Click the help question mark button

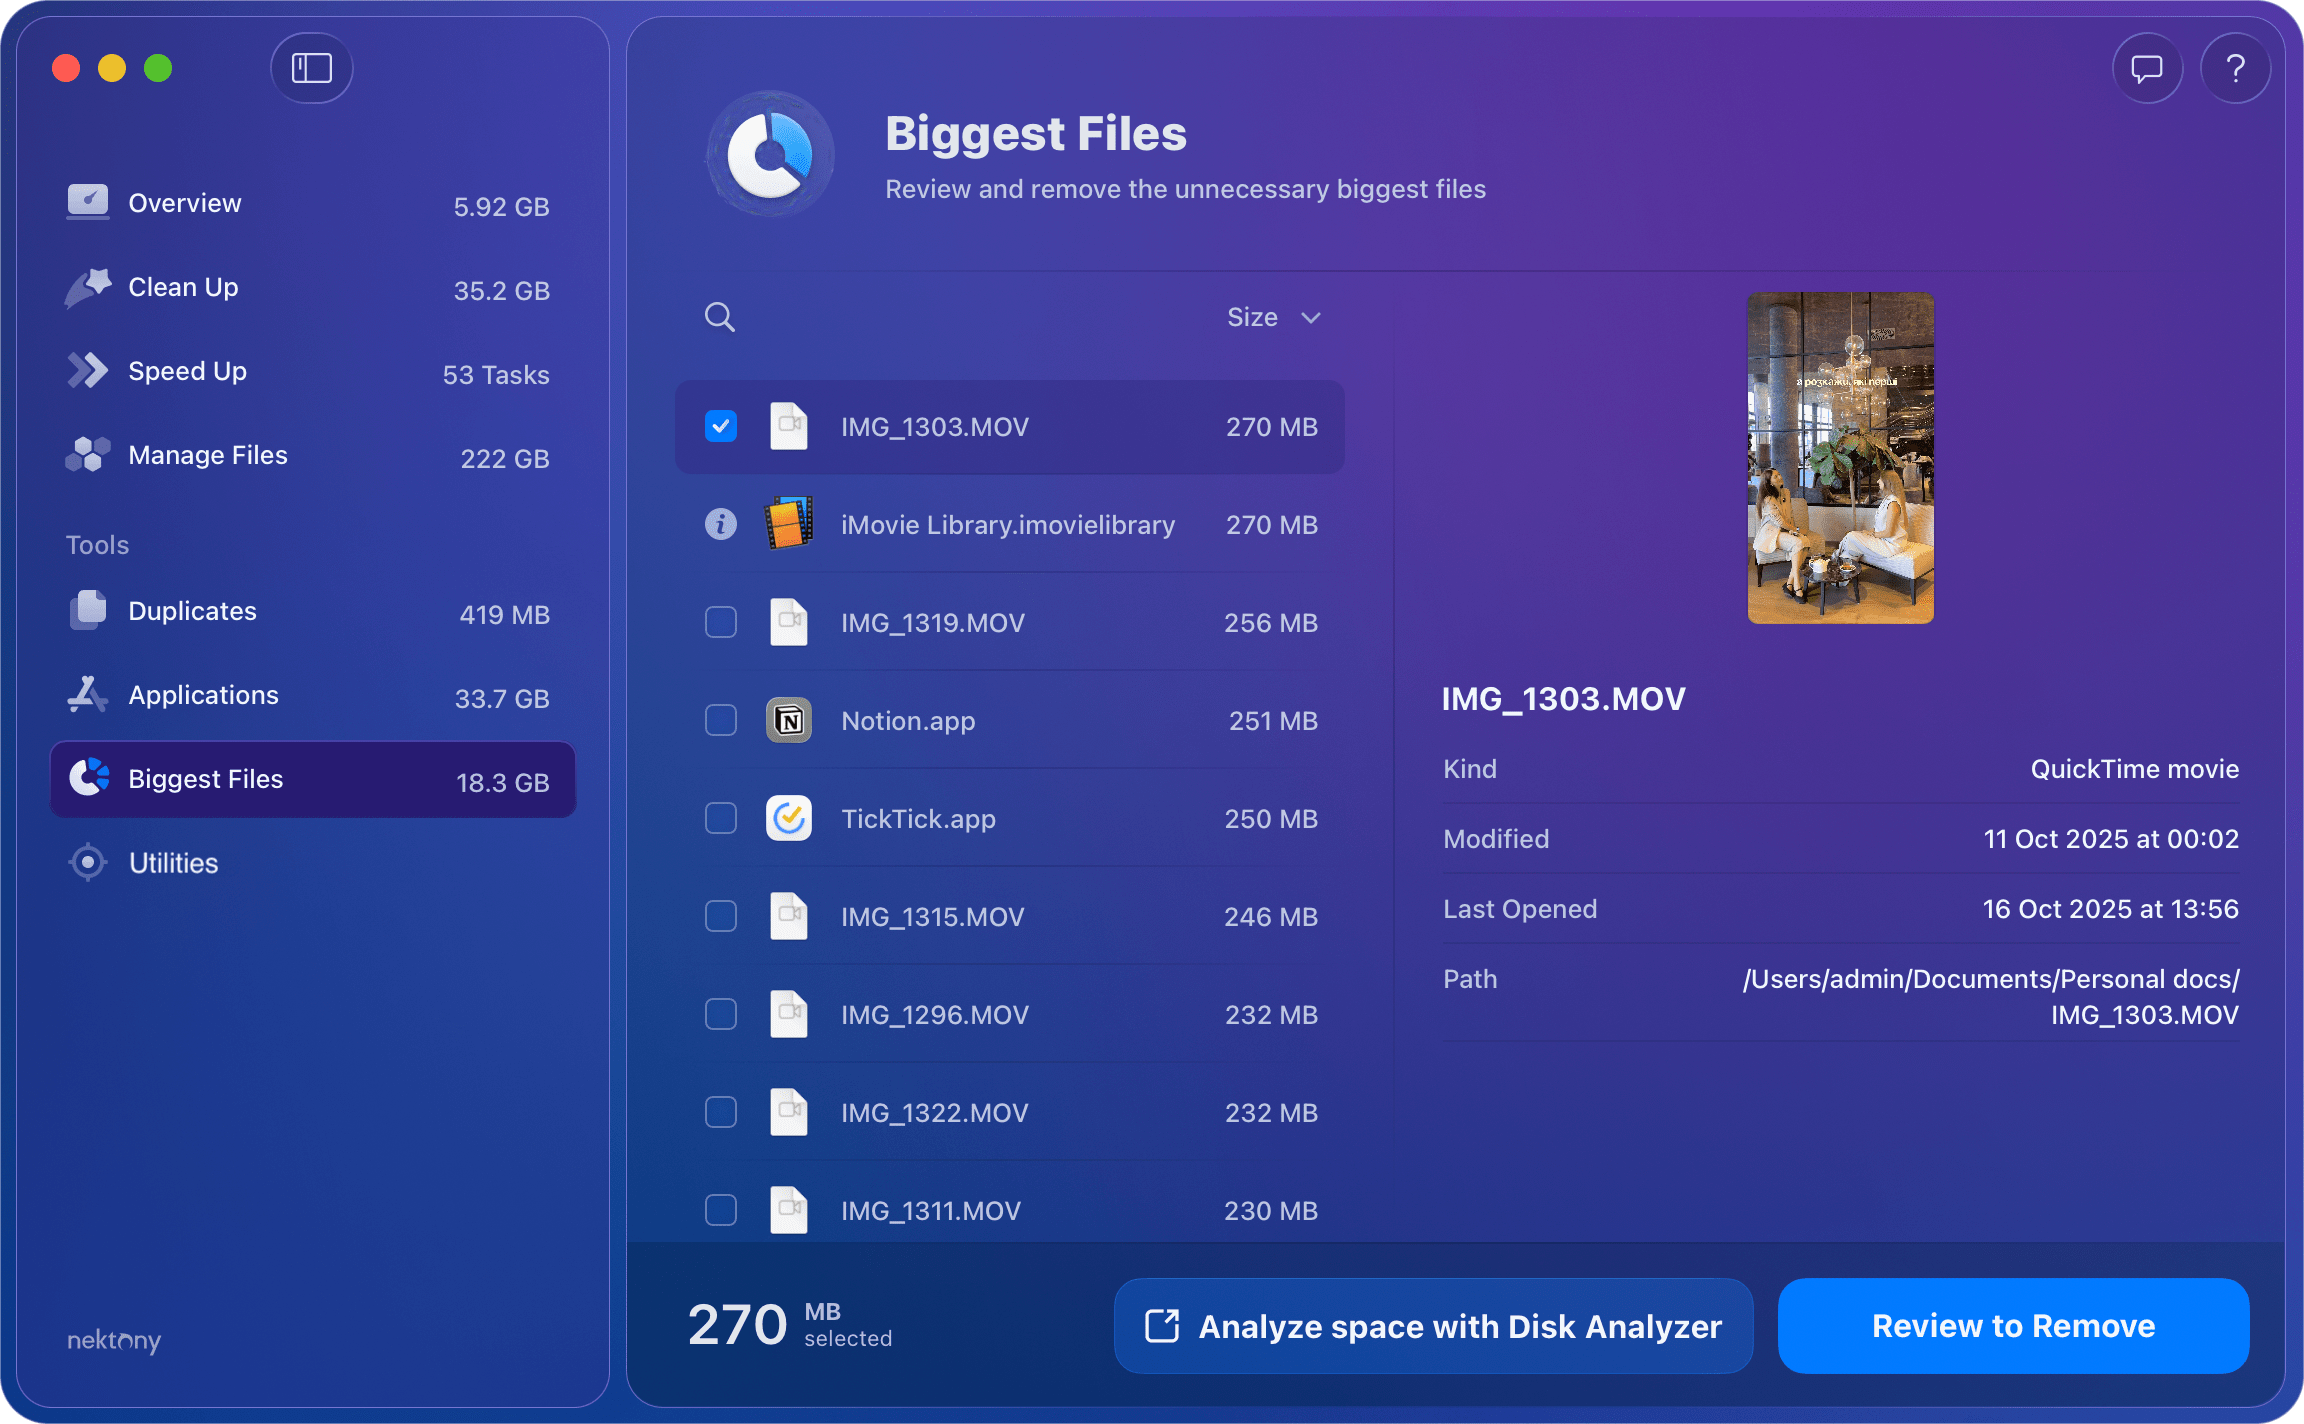click(x=2236, y=68)
